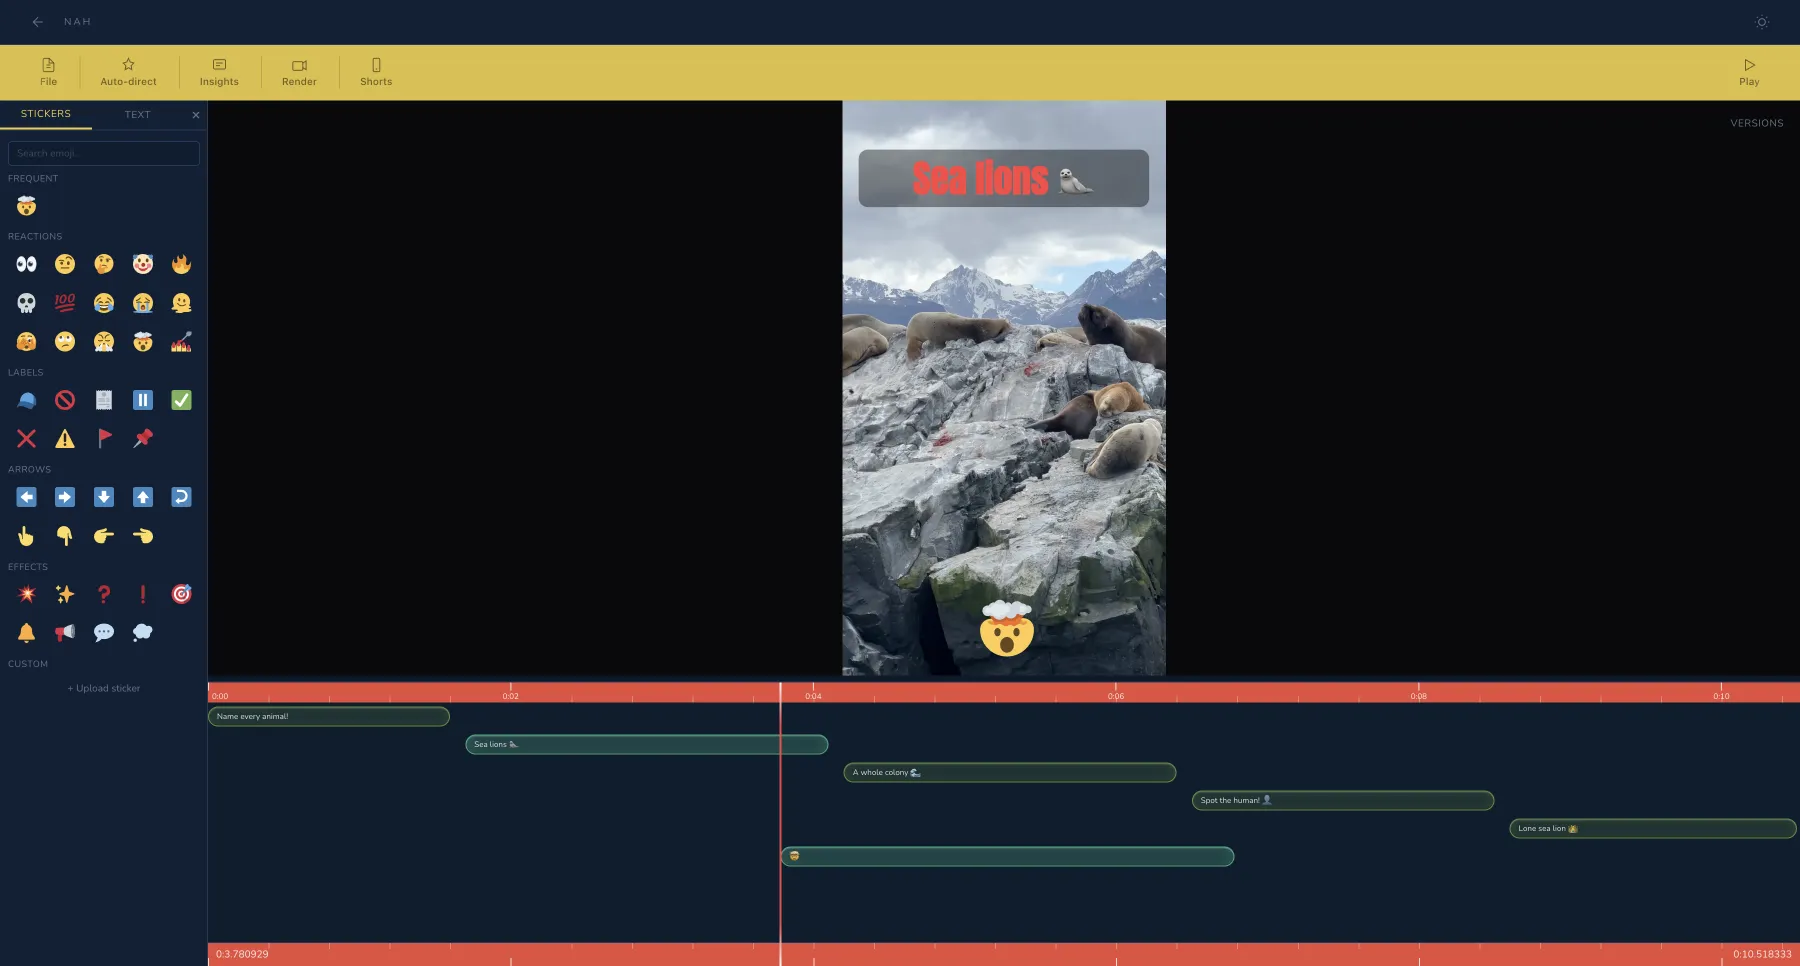Add the megaphone sticker

[65, 633]
